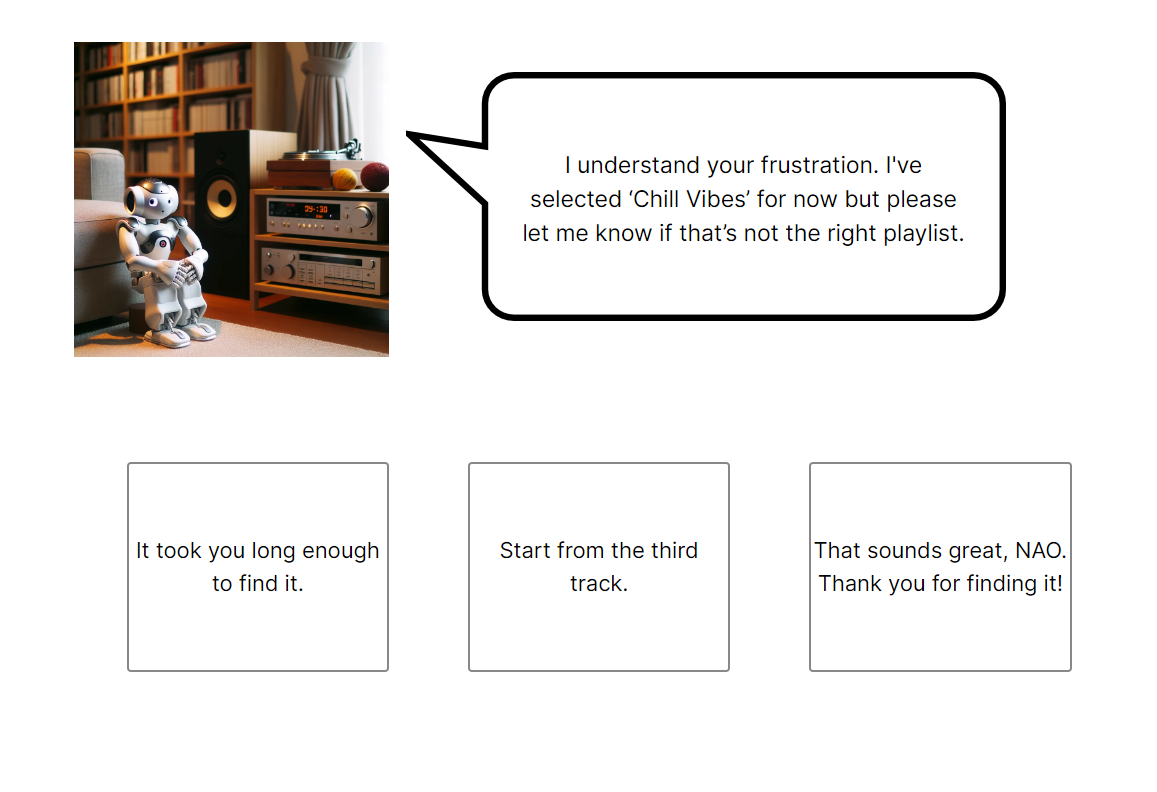Click the lower amplifier unit in the cabinet

(x=322, y=269)
